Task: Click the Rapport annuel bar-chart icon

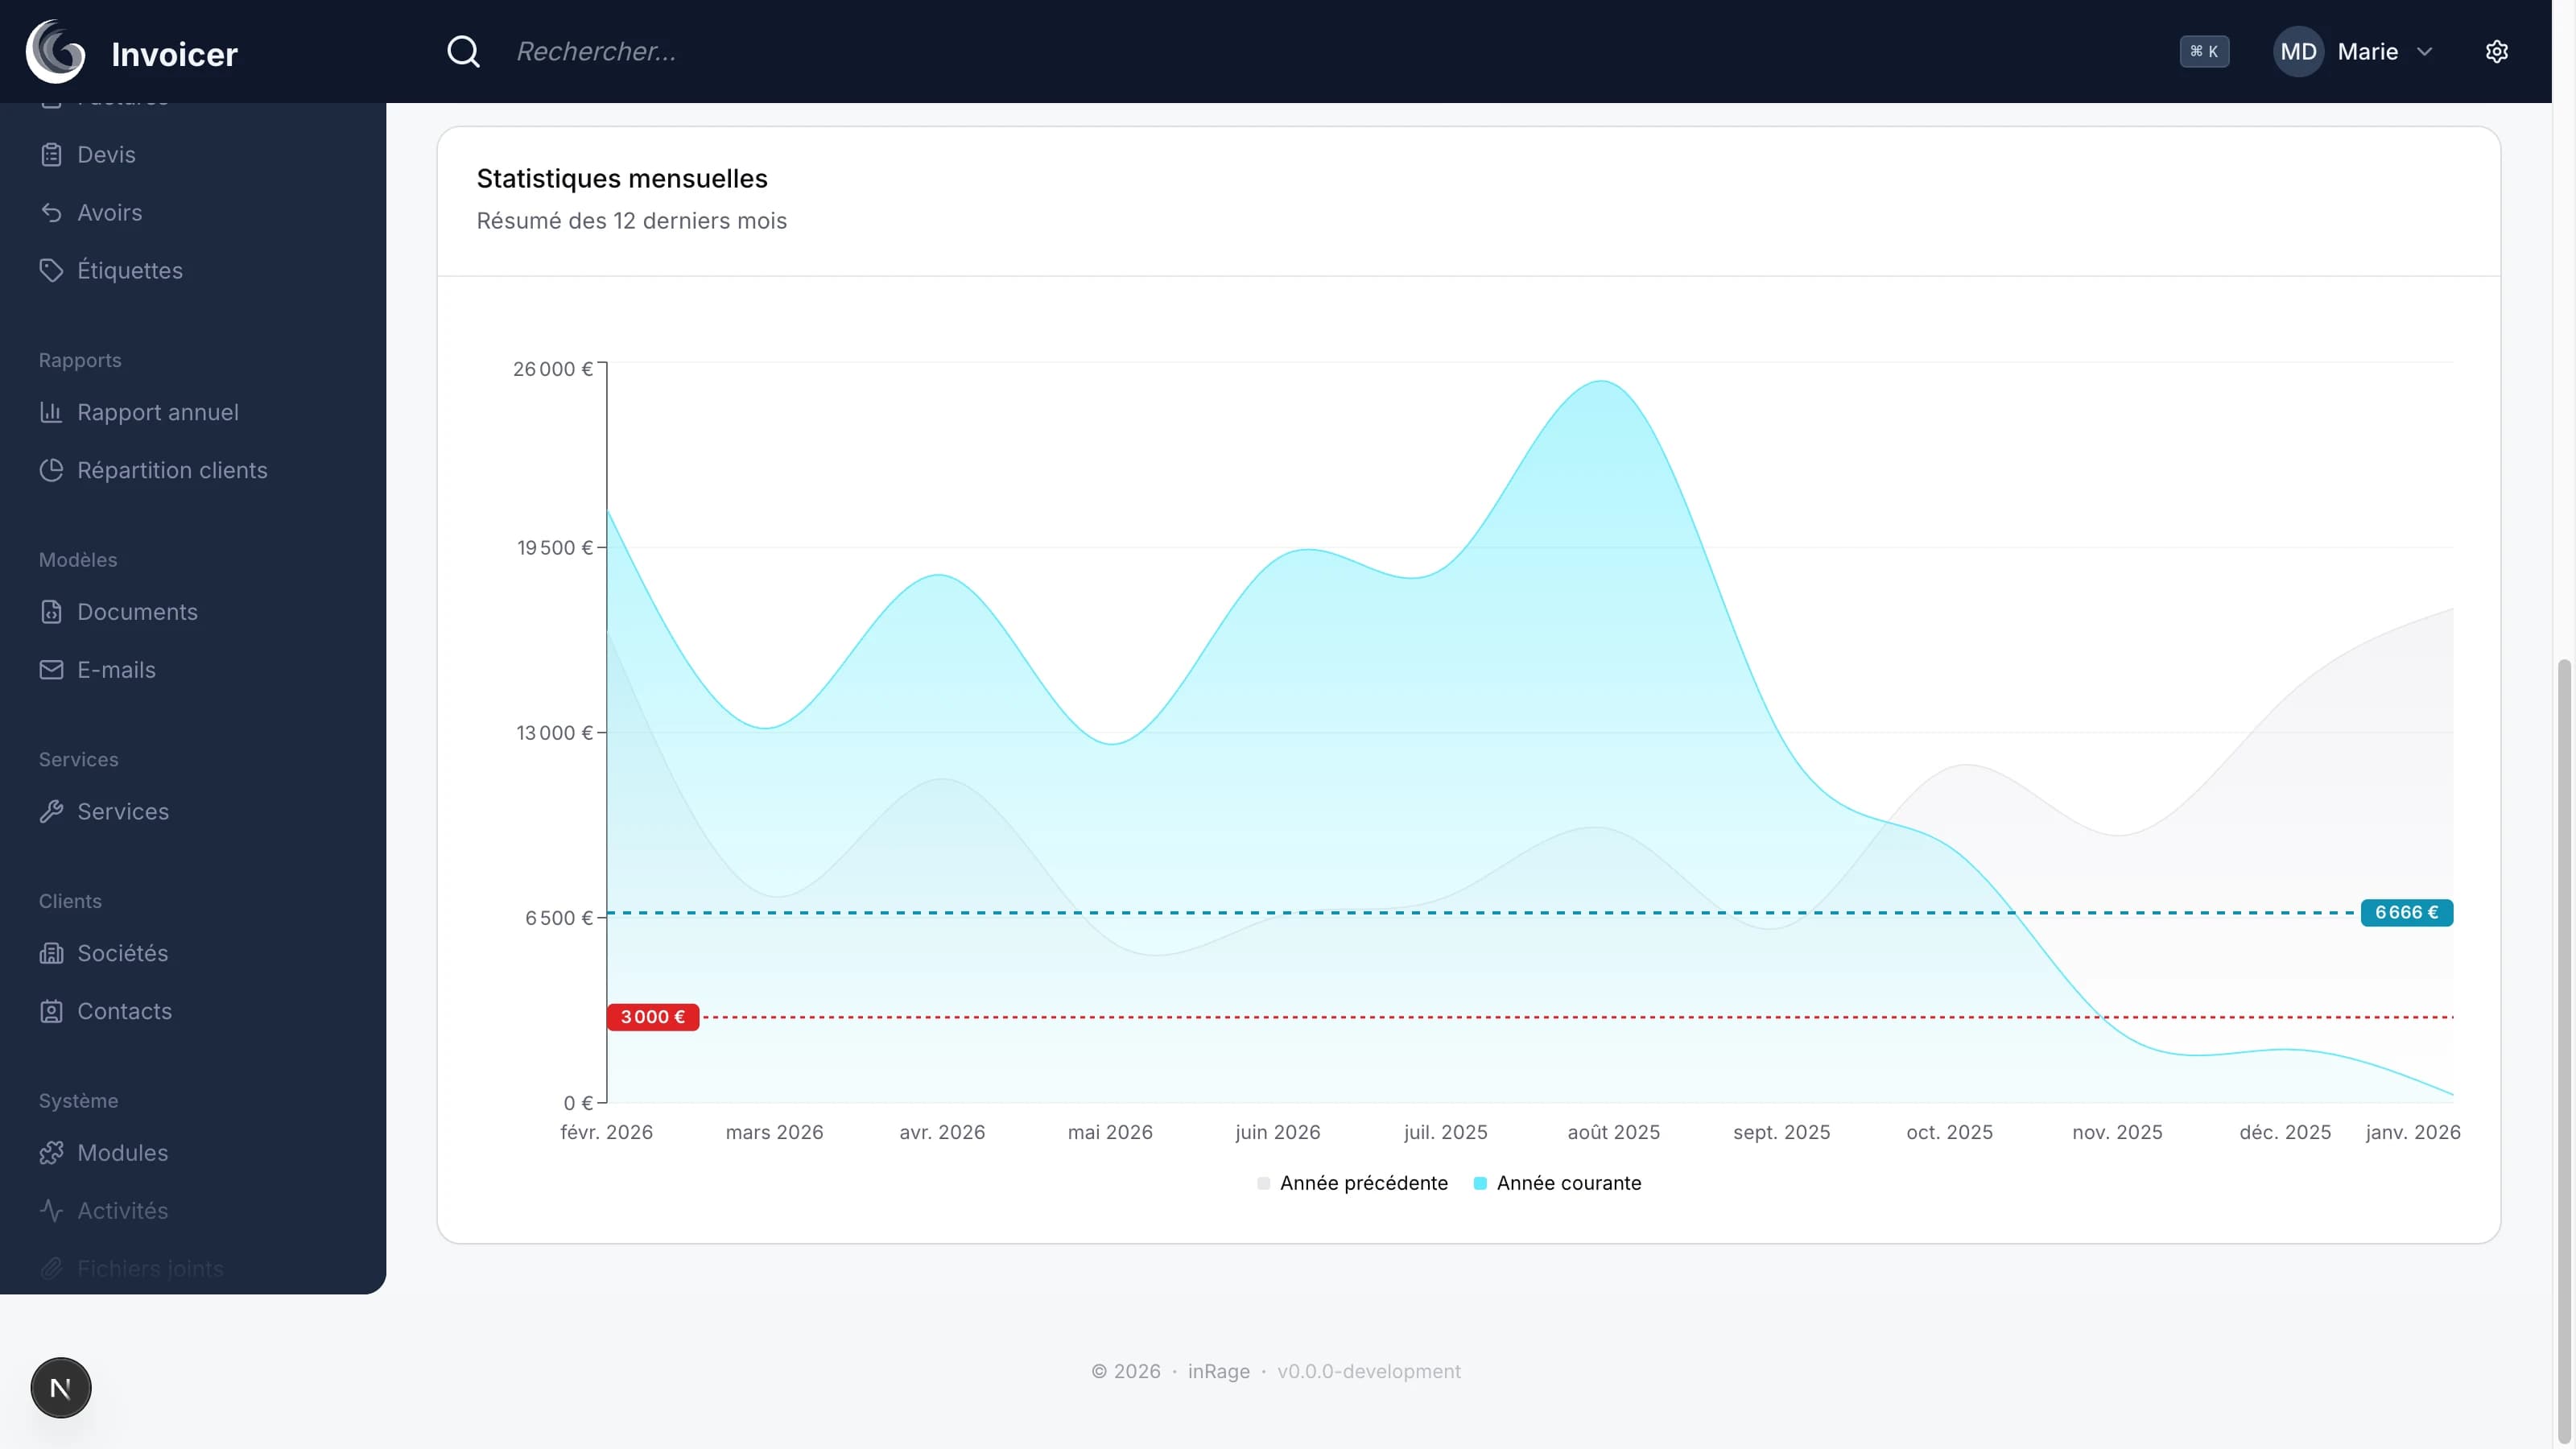Action: pyautogui.click(x=51, y=412)
